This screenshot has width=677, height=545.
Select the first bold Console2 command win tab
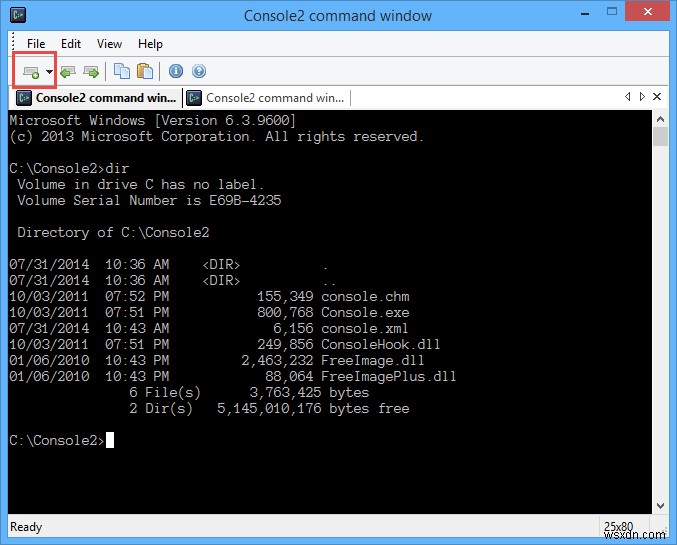click(96, 98)
